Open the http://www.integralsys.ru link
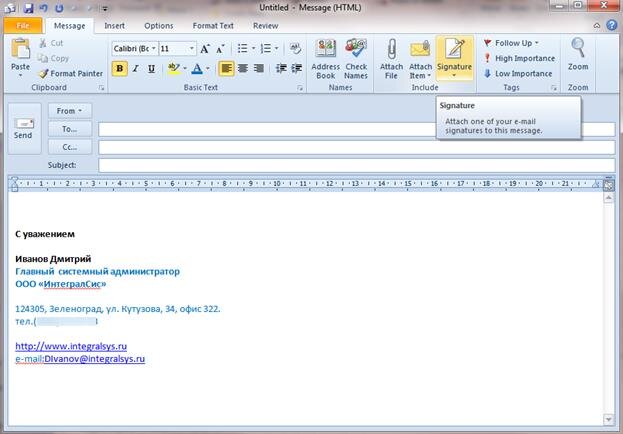This screenshot has height=434, width=623. click(x=71, y=346)
